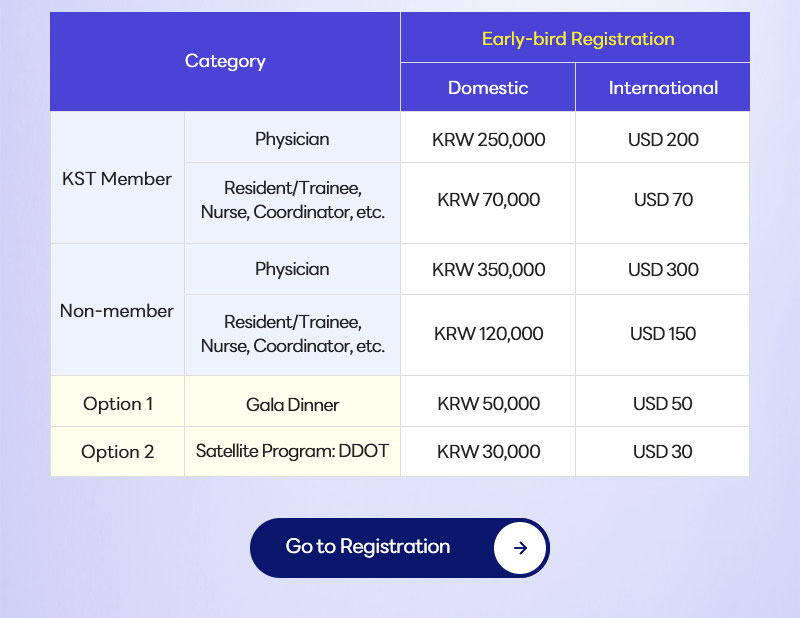Click the International column header
The height and width of the screenshot is (618, 800).
pos(663,88)
